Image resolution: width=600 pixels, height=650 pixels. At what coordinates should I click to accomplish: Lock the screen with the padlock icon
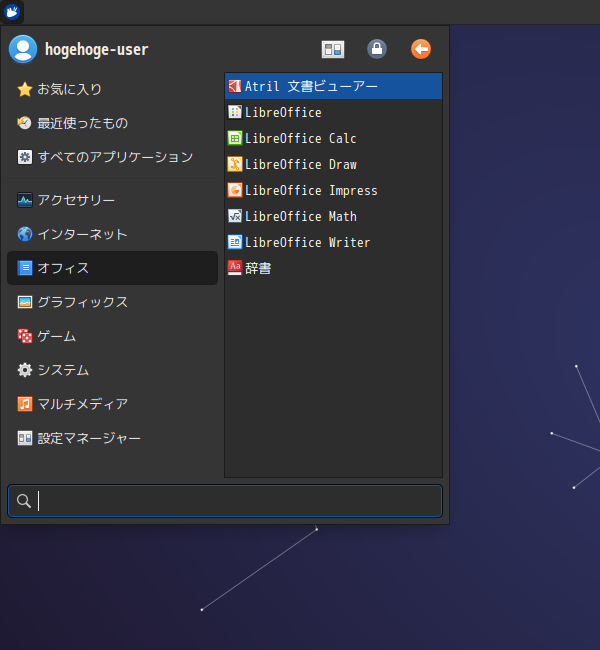coord(377,49)
